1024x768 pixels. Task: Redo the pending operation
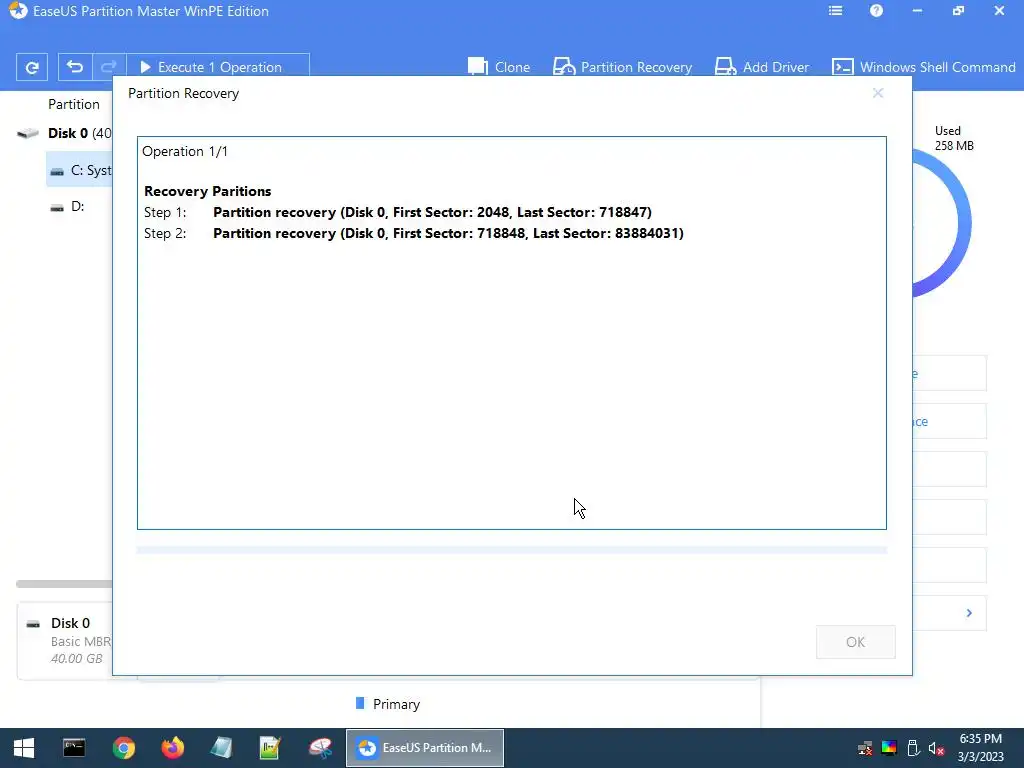109,67
